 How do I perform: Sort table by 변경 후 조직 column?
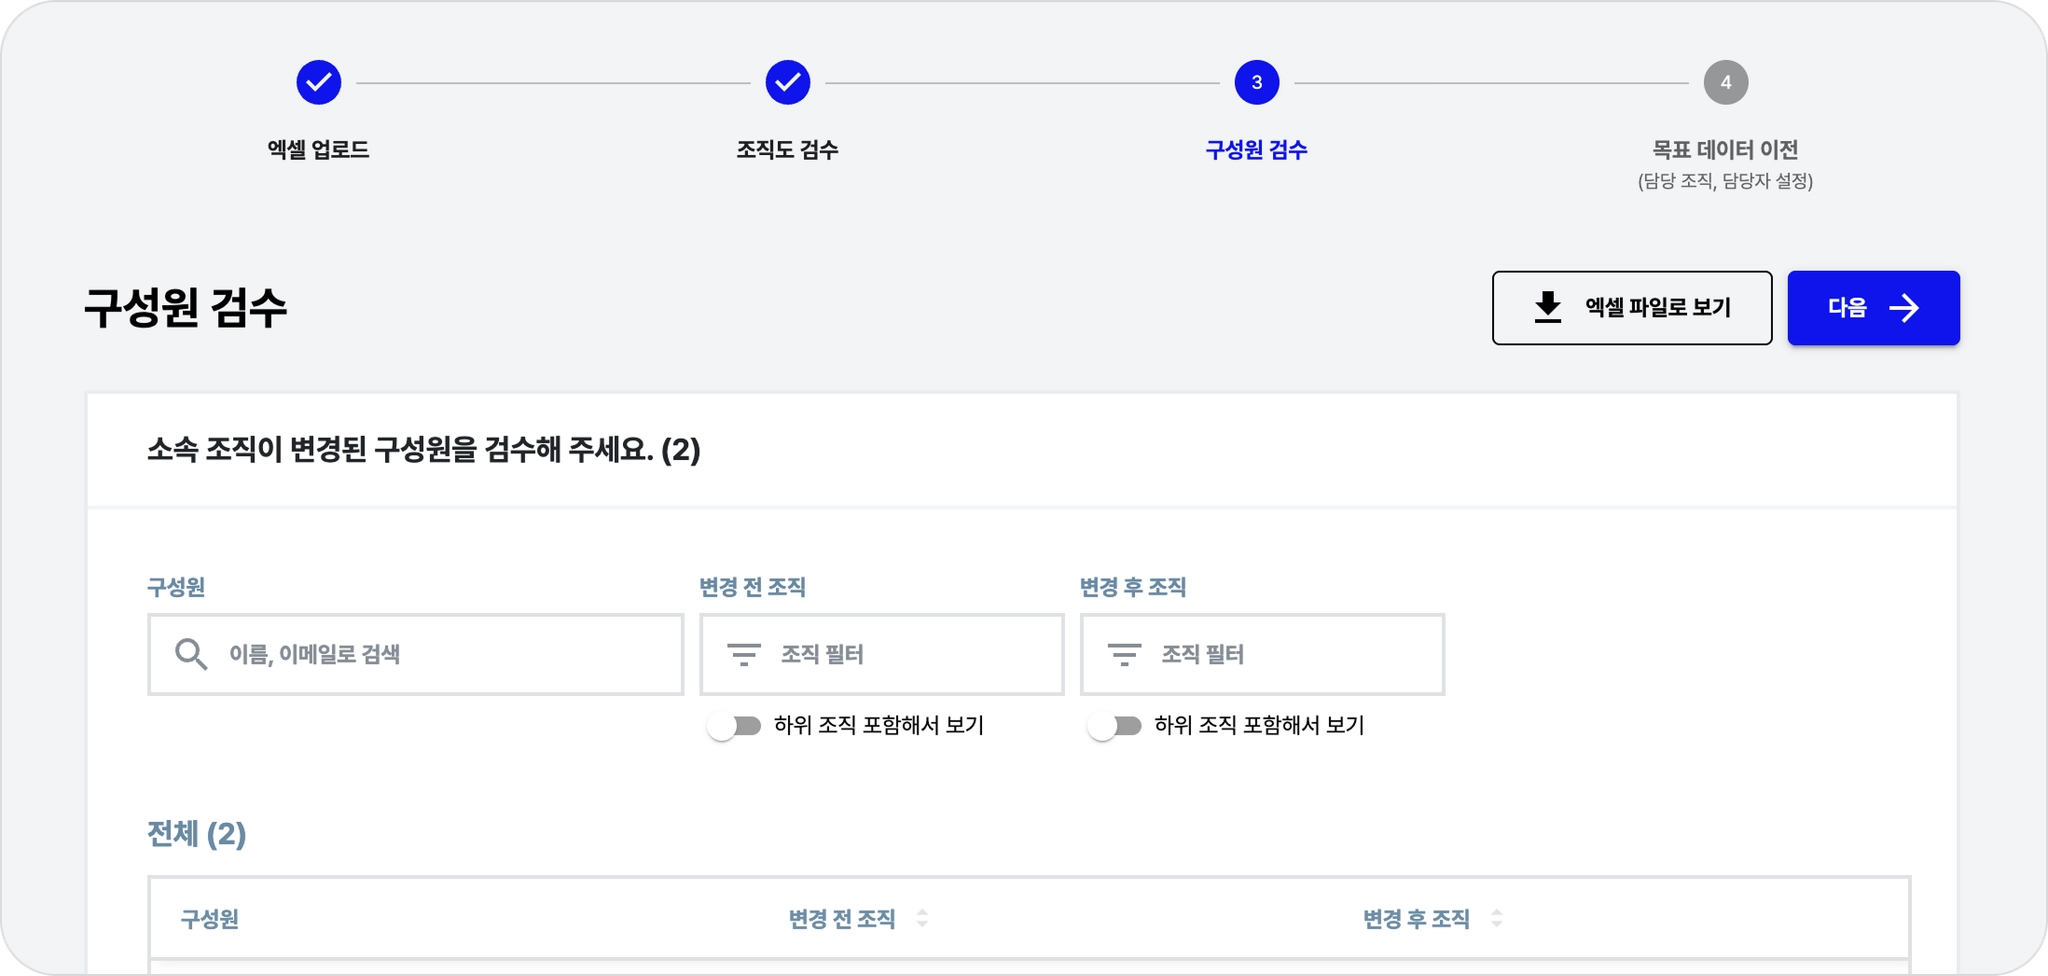(1496, 918)
